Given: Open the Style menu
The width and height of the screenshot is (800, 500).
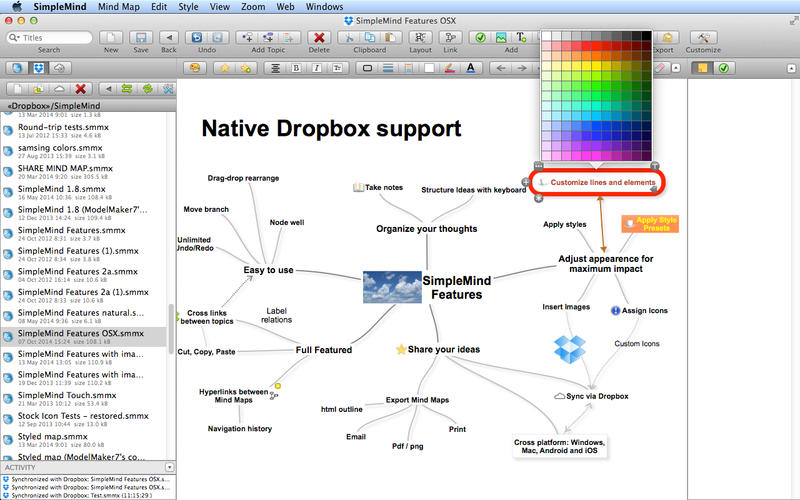Looking at the screenshot, I should 188,6.
